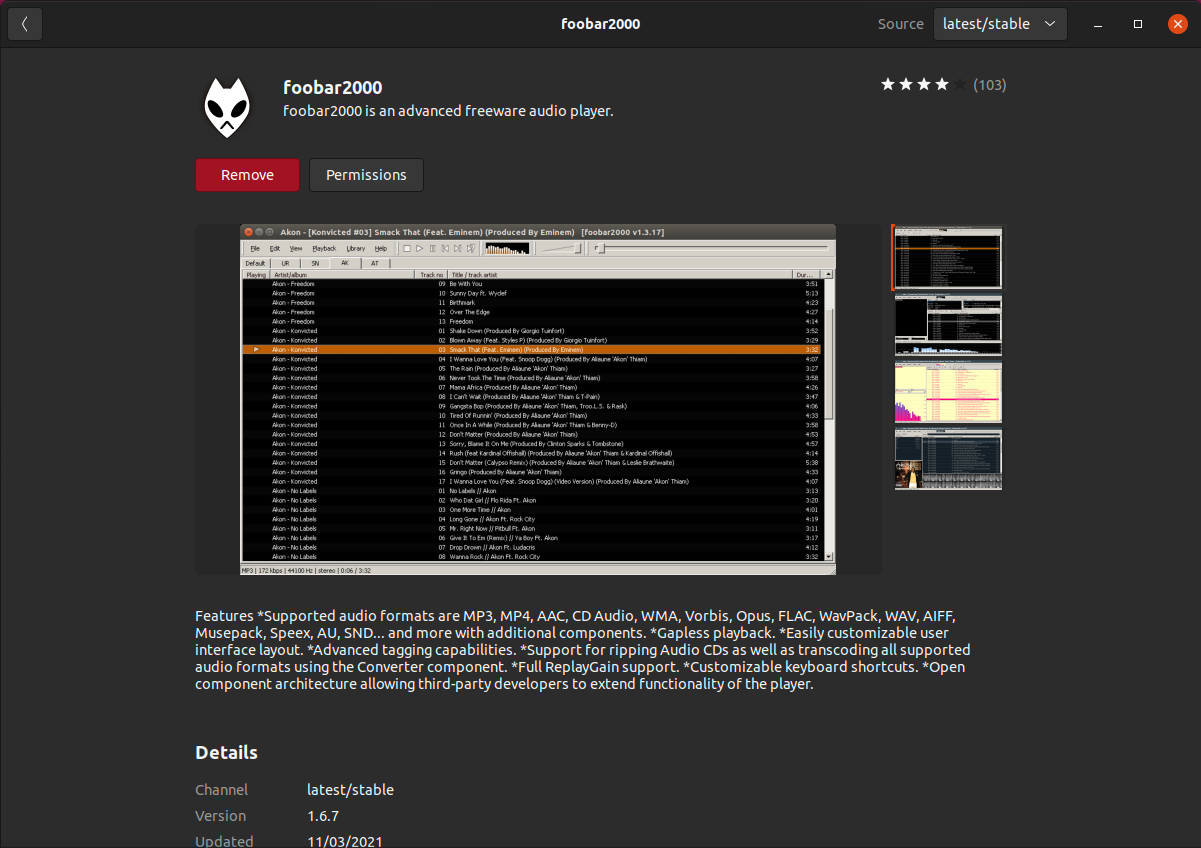This screenshot has width=1201, height=848.
Task: Click the Updated label under Details
Action: click(224, 842)
